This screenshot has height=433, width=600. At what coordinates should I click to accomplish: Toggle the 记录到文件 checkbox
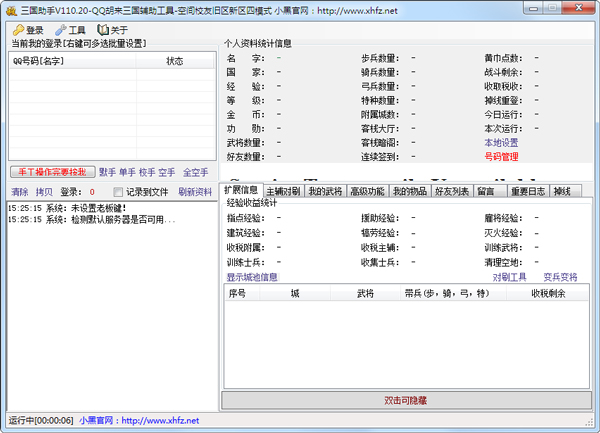[119, 192]
